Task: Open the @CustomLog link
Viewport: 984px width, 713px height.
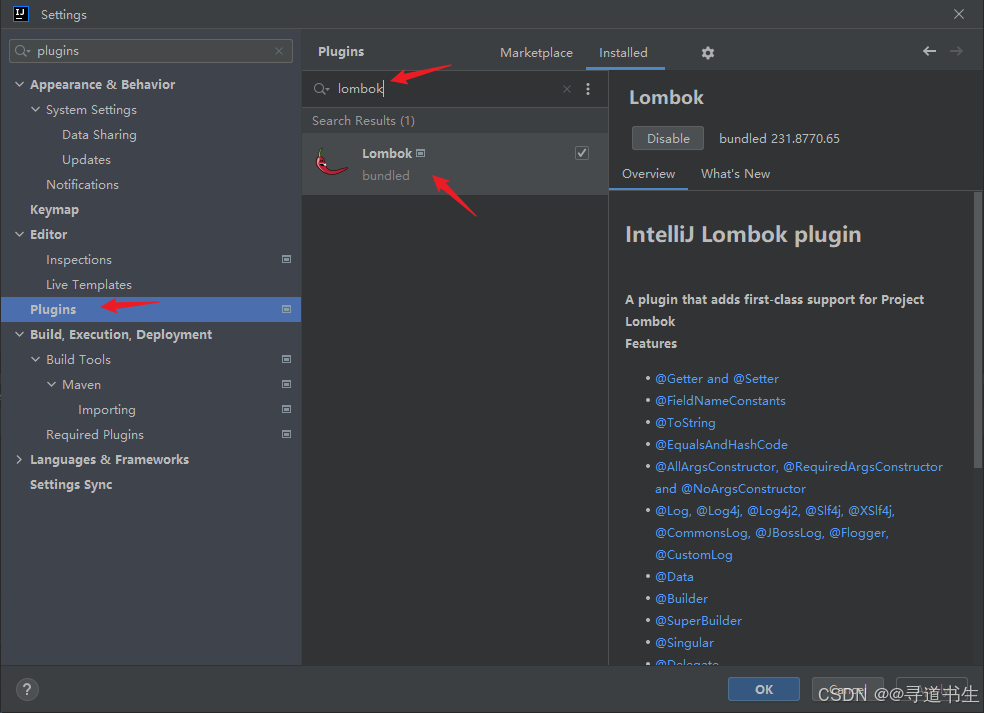Action: [x=693, y=555]
